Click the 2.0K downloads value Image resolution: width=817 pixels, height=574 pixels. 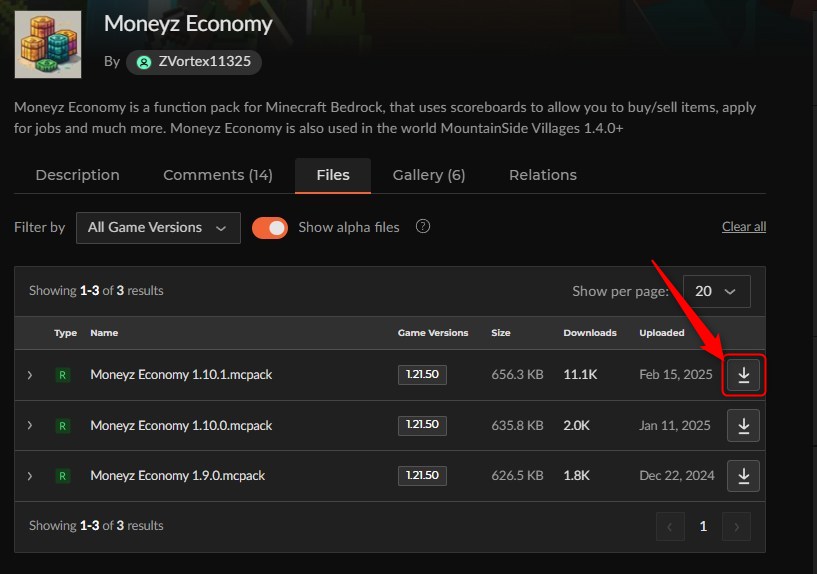point(576,426)
